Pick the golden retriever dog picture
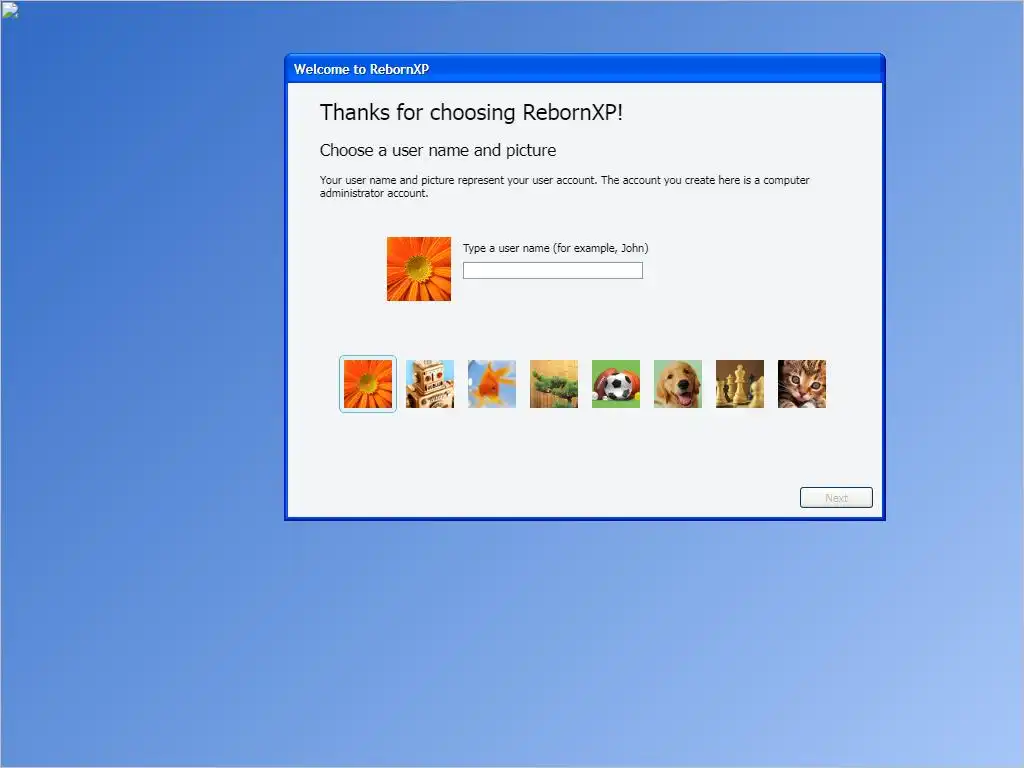1024x768 pixels. pos(678,384)
